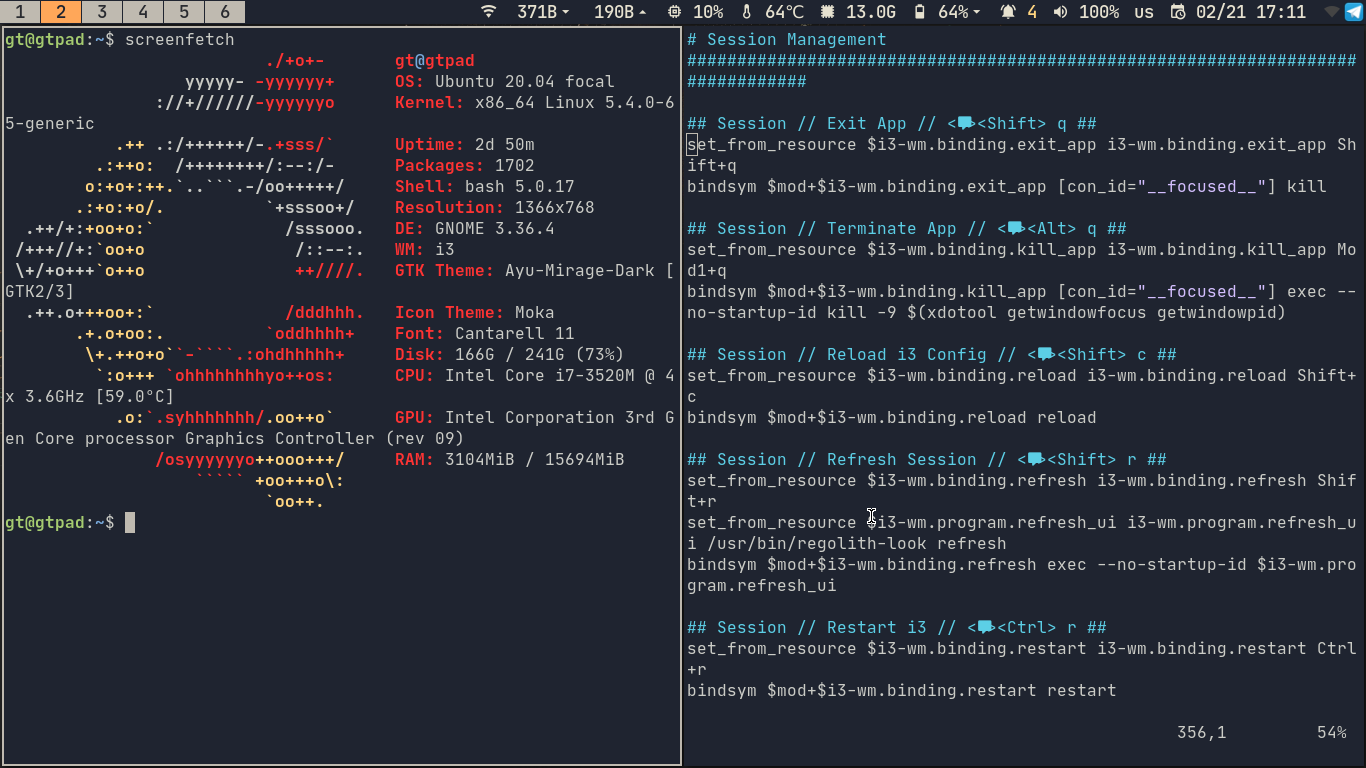Click the '/usr/bin/regolith-look refresh' text

[x=857, y=544]
